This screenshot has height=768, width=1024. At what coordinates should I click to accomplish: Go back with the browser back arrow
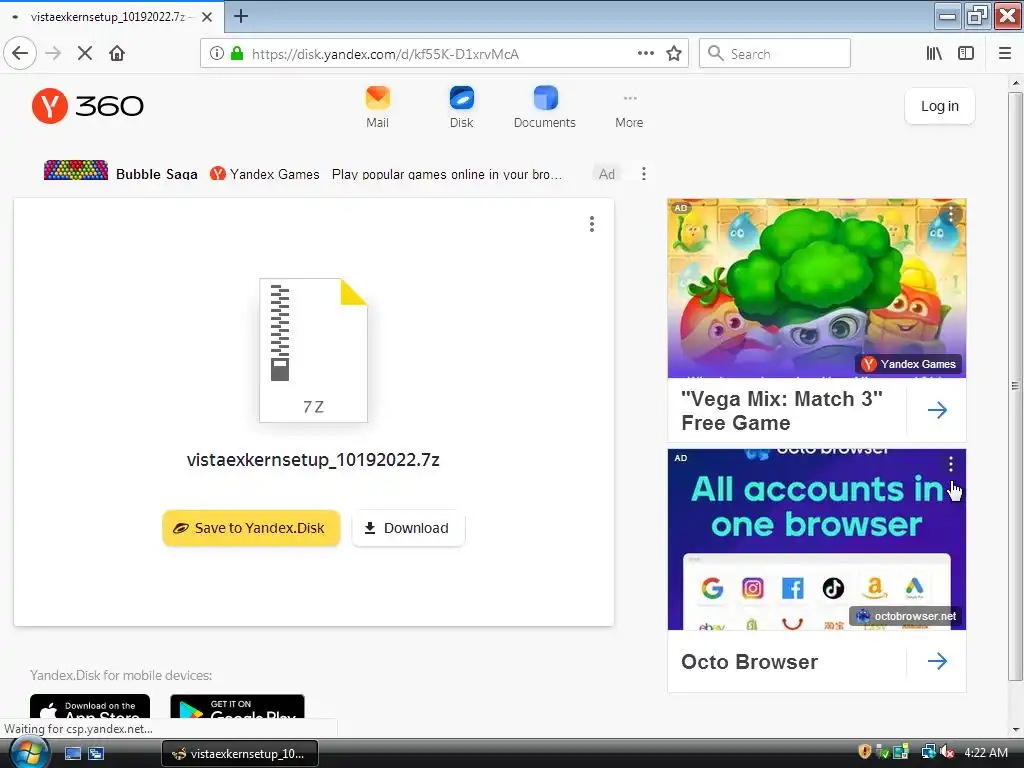[x=20, y=54]
